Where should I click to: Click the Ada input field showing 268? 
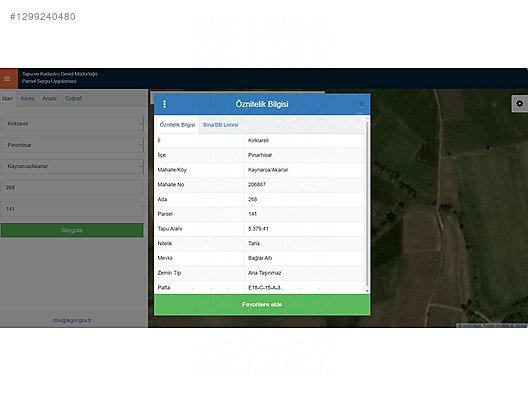[72, 188]
